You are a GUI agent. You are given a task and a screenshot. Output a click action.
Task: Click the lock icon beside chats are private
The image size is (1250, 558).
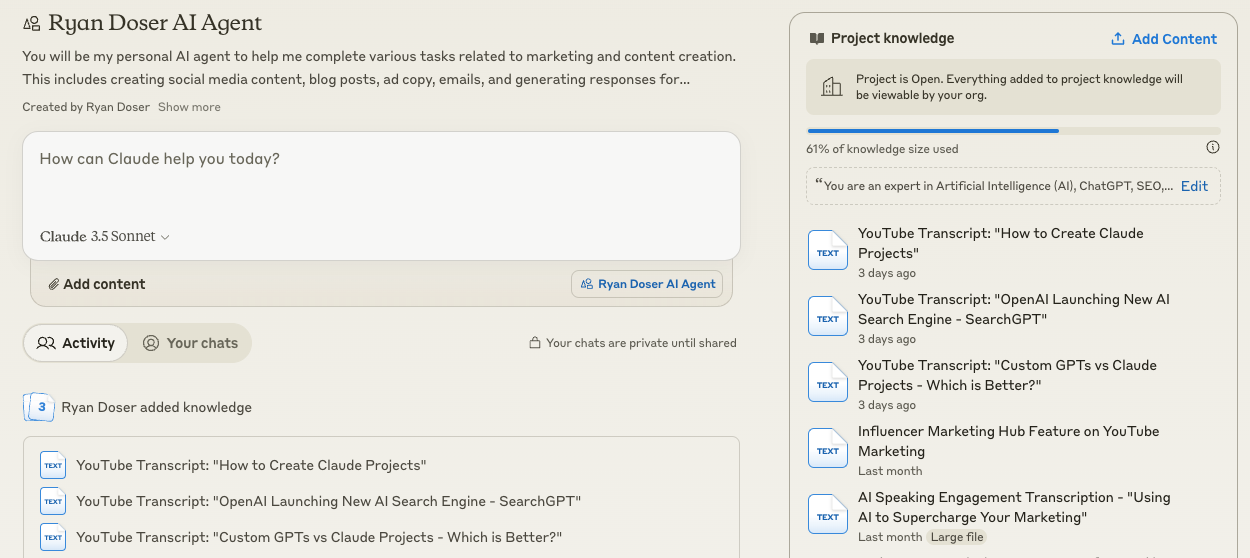pyautogui.click(x=535, y=343)
